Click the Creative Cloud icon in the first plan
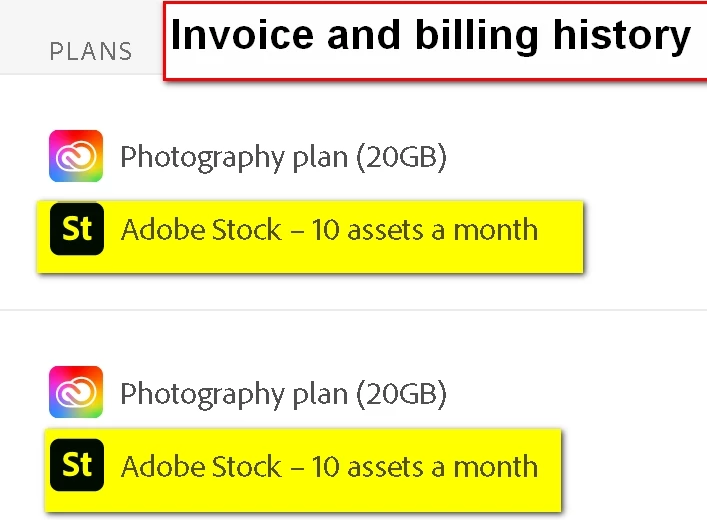This screenshot has width=707, height=520. (x=76, y=156)
